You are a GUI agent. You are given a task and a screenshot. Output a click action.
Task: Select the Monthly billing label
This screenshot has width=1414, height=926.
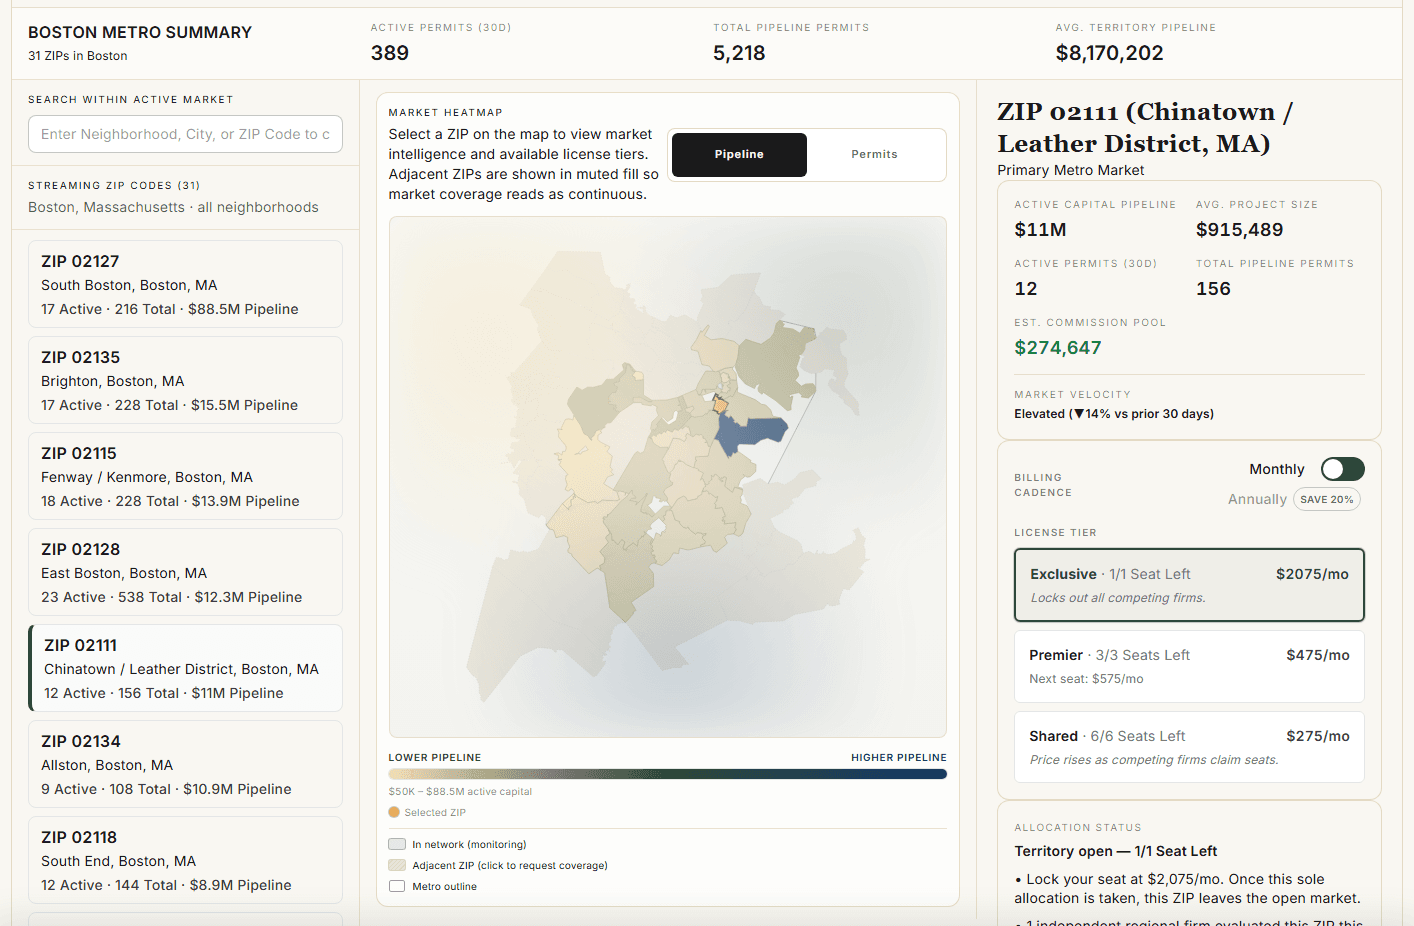tap(1276, 469)
